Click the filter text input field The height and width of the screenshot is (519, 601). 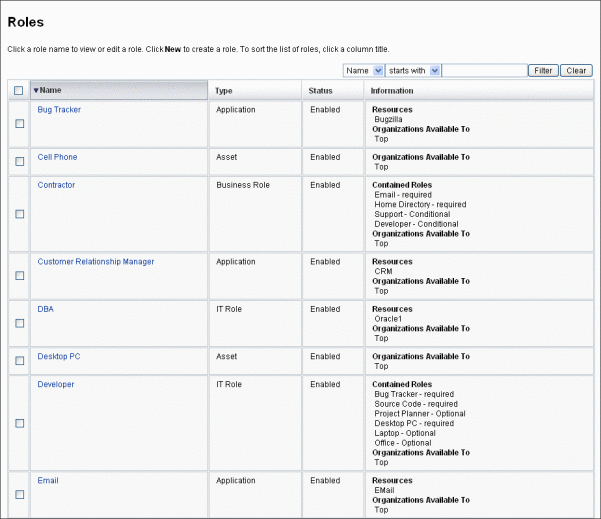(x=484, y=71)
